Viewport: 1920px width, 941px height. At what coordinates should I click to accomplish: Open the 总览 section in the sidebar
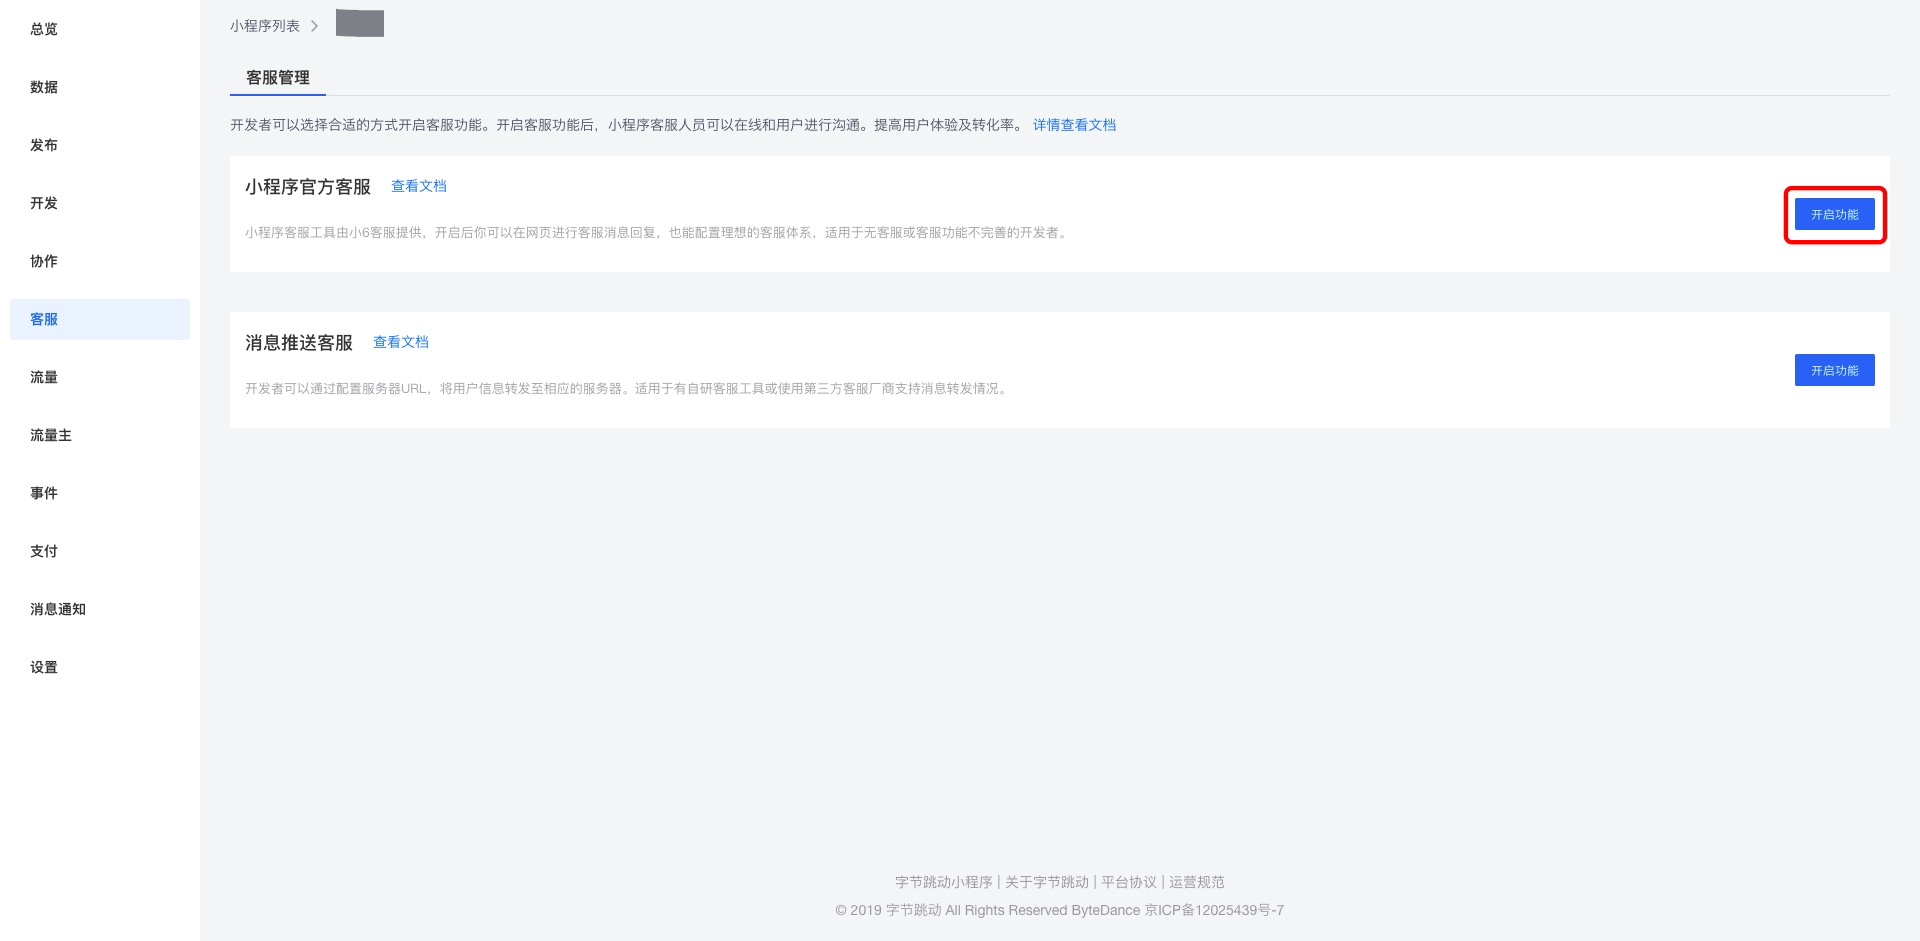(44, 29)
